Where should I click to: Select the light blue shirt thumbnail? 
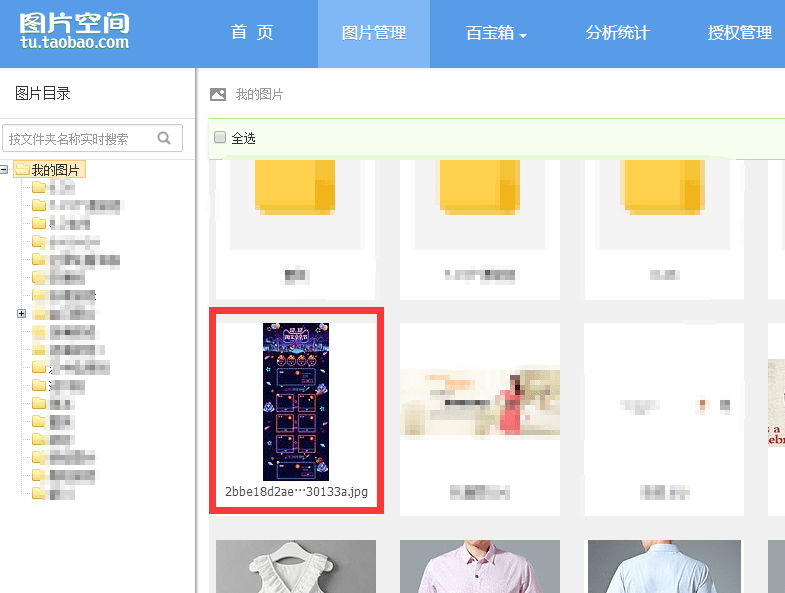664,566
